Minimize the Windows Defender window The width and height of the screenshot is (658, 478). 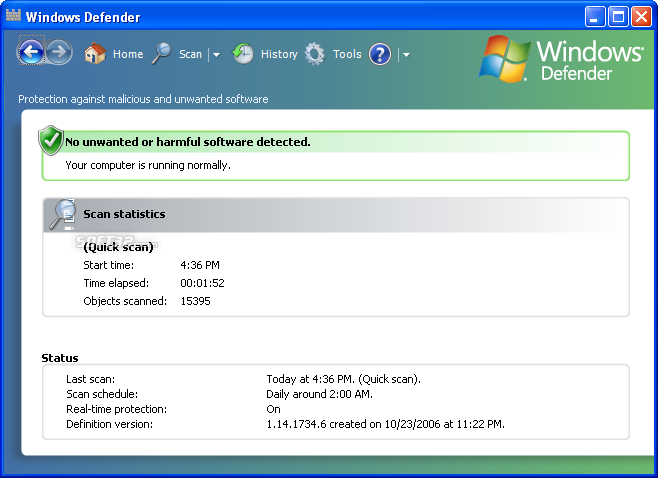tap(595, 17)
